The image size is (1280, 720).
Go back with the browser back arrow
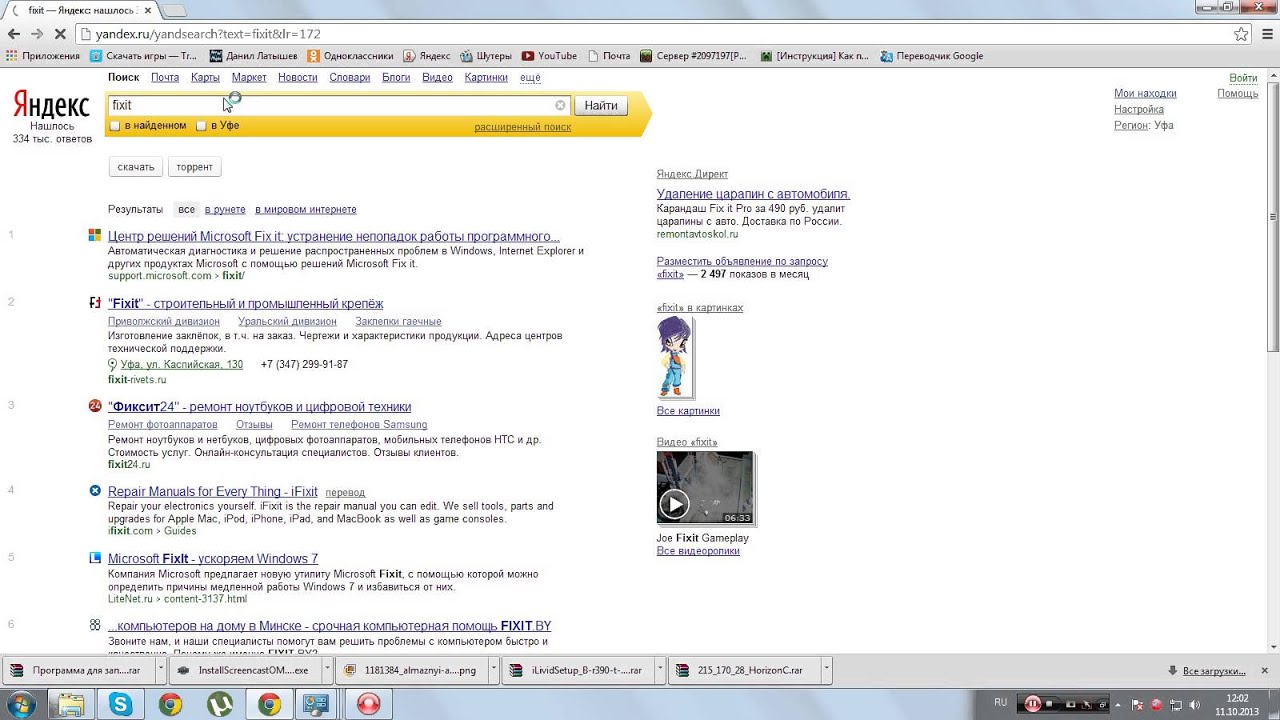pyautogui.click(x=14, y=34)
